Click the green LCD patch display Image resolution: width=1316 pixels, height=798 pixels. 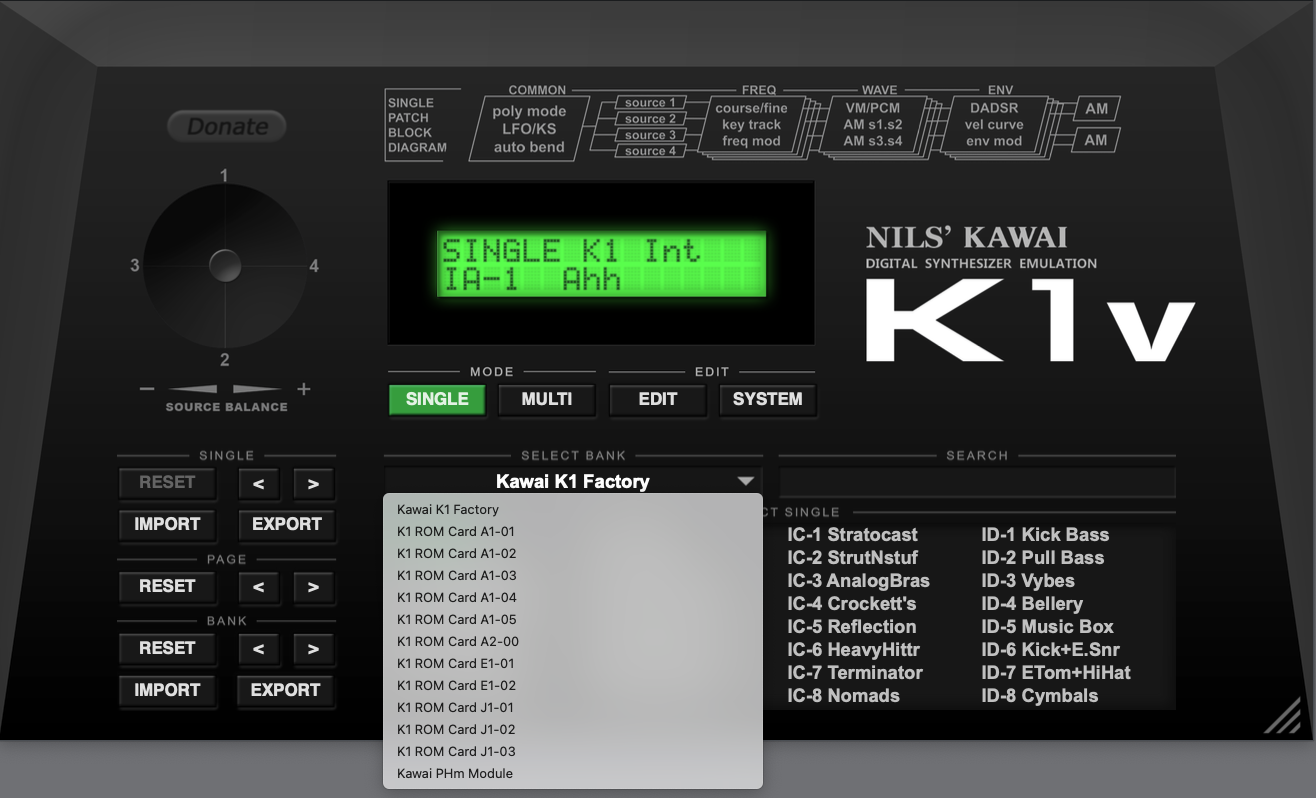coord(601,264)
